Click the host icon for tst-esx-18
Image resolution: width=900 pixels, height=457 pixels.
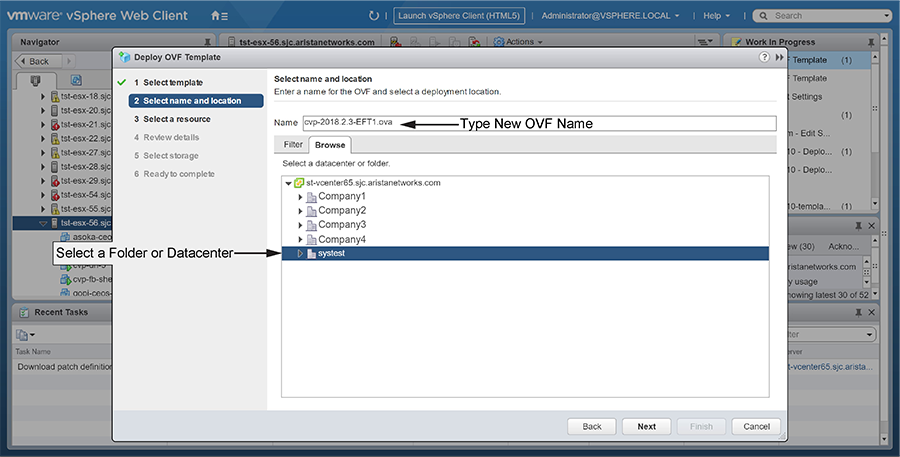tap(55, 96)
